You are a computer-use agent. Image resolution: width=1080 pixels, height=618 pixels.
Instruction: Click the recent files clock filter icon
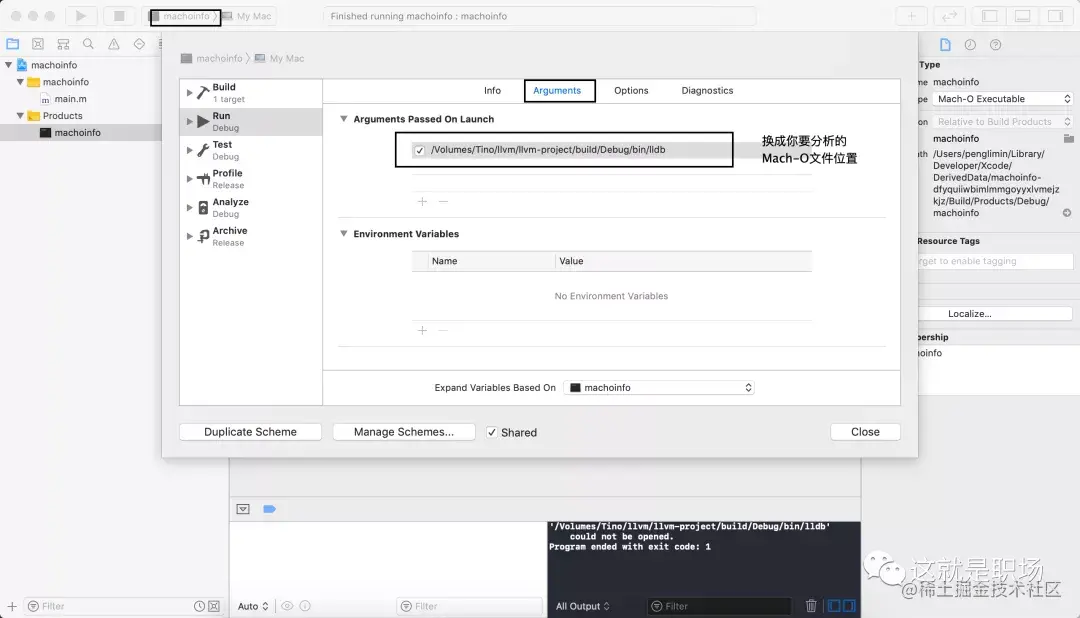(199, 606)
